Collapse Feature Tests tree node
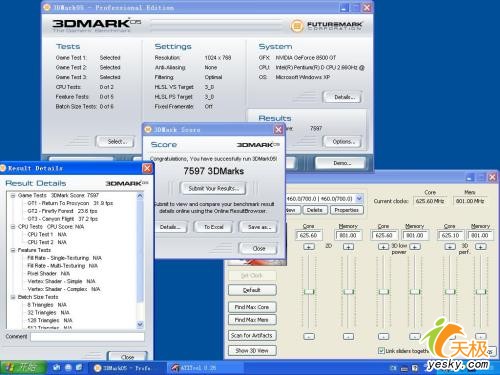Image resolution: width=500 pixels, height=375 pixels. coord(13,250)
